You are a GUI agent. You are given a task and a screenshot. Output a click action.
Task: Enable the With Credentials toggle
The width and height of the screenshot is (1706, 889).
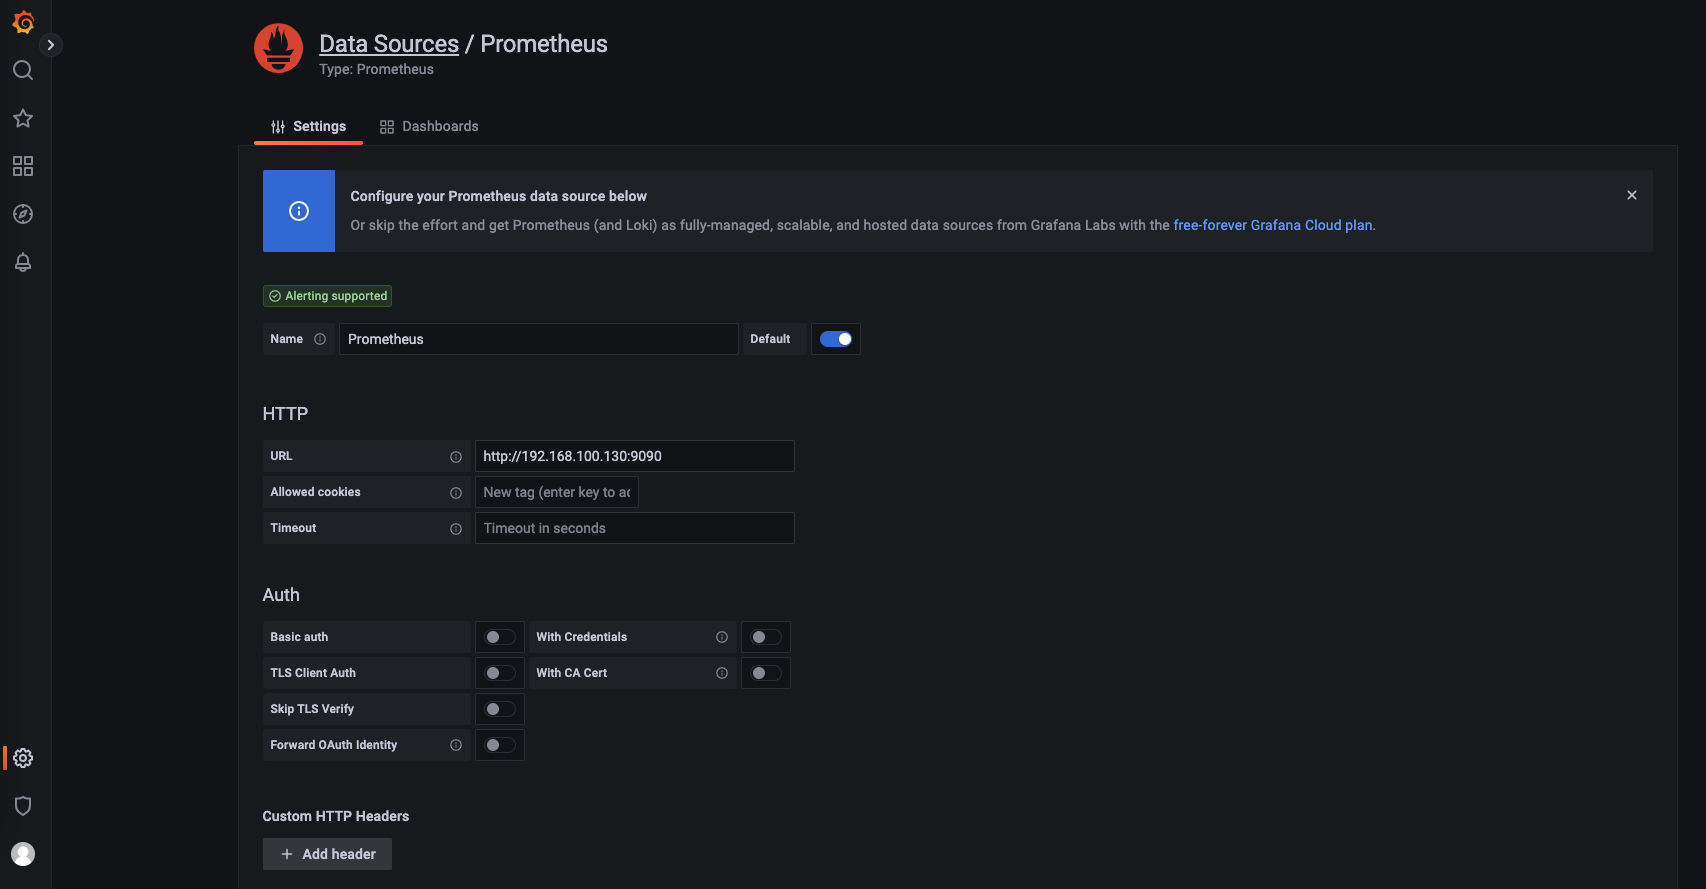766,637
